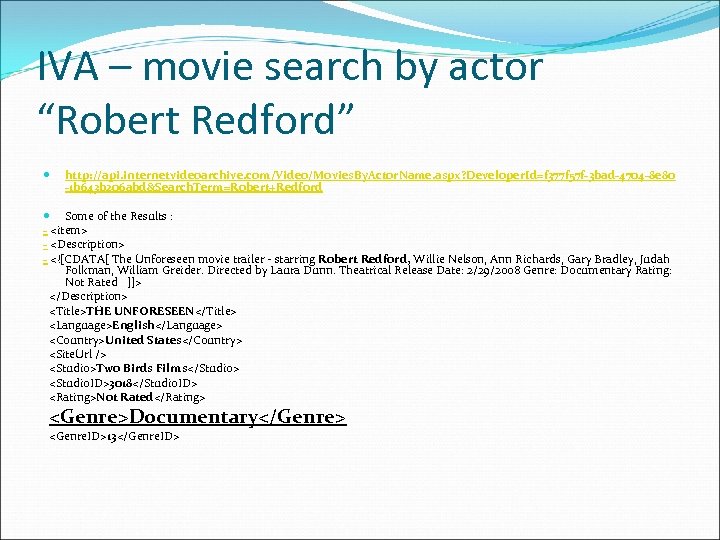Screen dimensions: 720x540
Task: Open the internetvideoarchive MoviesByActorName API link
Action: click(x=370, y=181)
